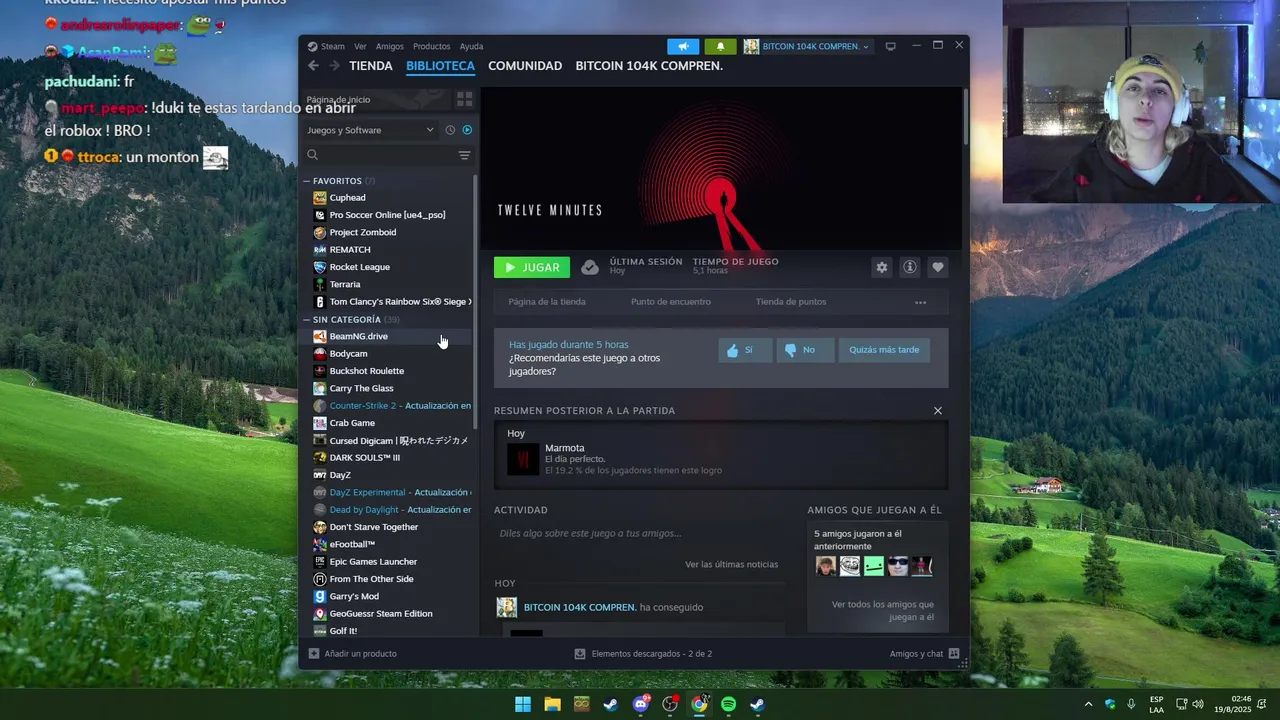The image size is (1280, 720).
Task: Go forward with the right arrow
Action: pyautogui.click(x=334, y=66)
